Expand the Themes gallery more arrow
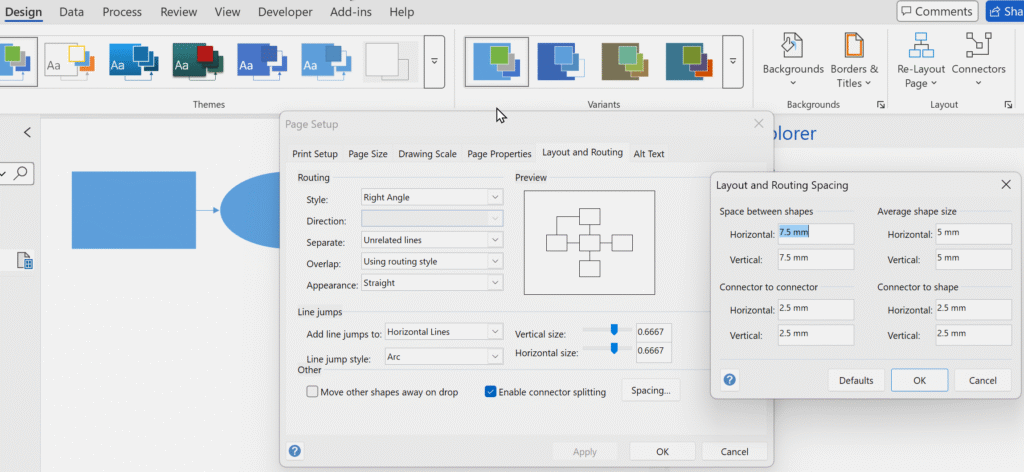This screenshot has width=1024, height=472. point(434,60)
